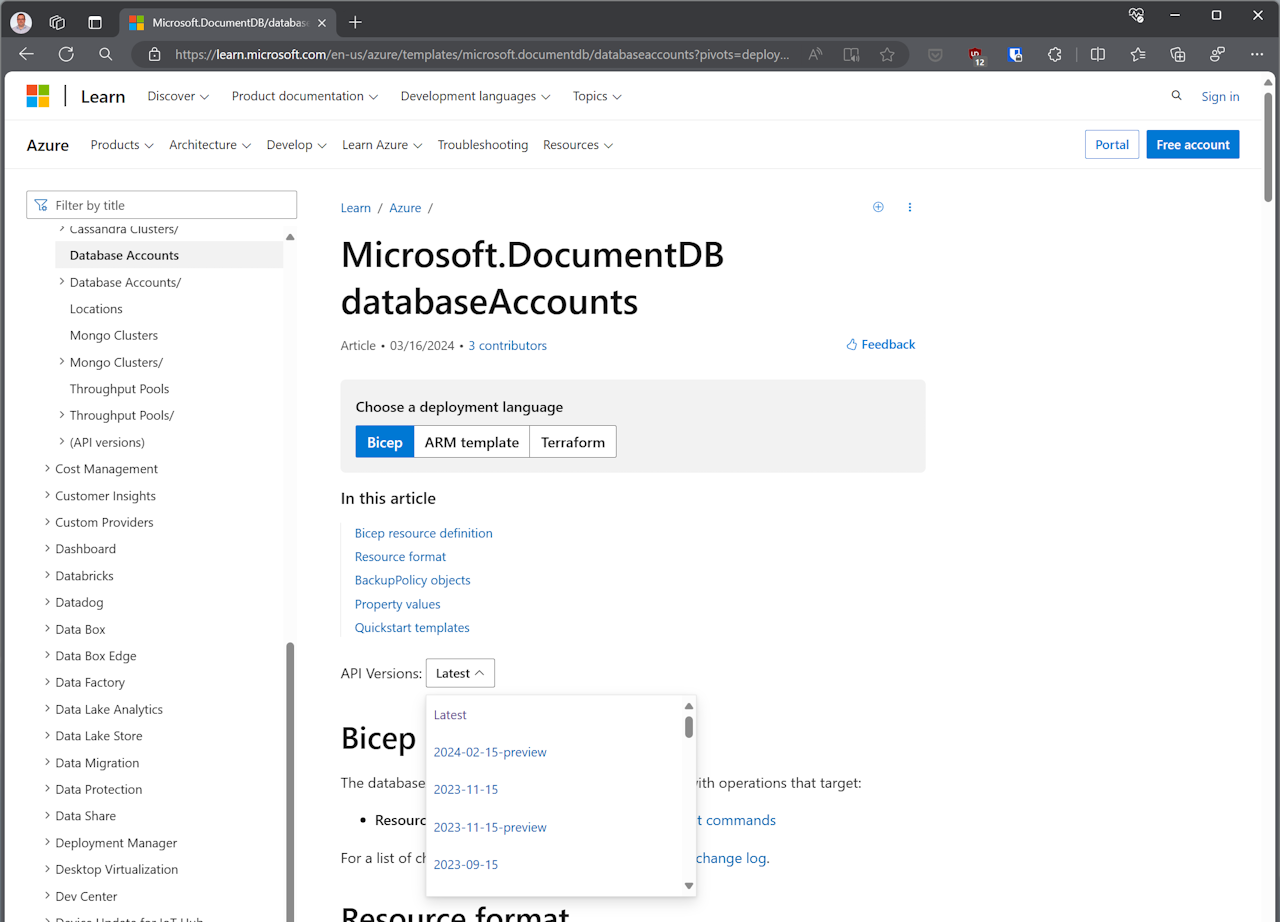Toggle split screen view
Viewport: 1280px width, 922px height.
point(1097,55)
